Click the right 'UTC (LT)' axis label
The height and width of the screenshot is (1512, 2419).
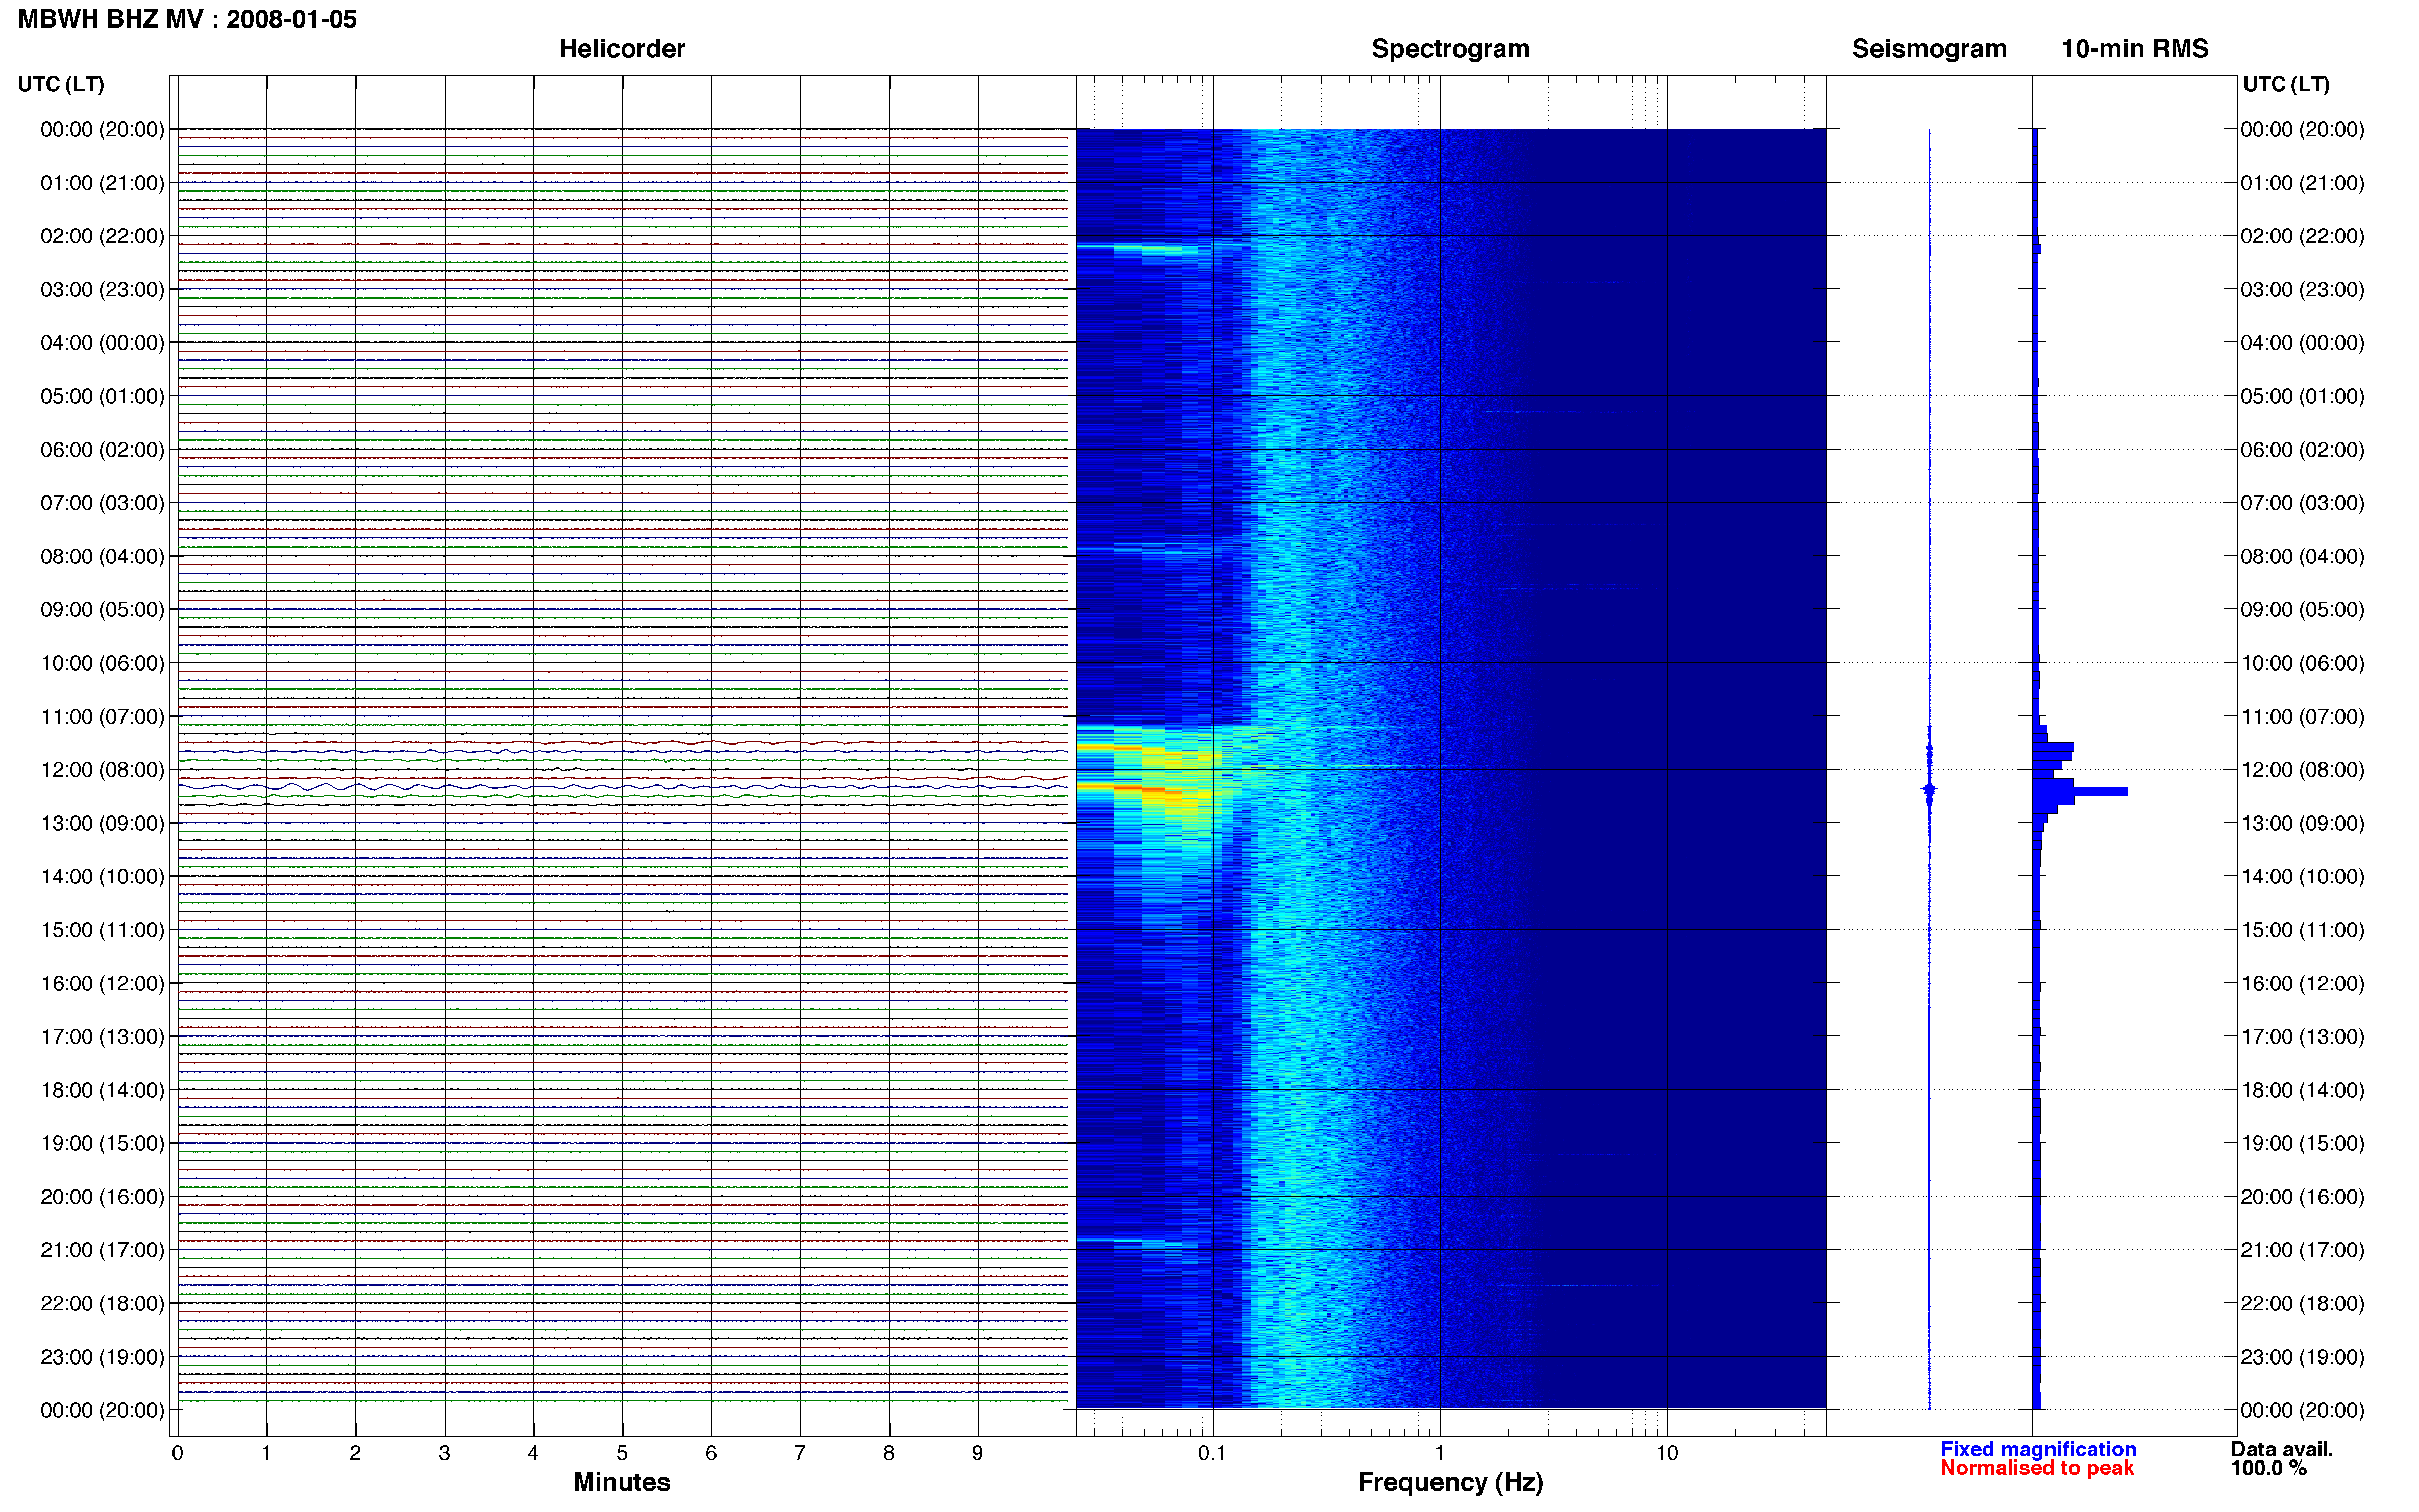coord(2286,84)
